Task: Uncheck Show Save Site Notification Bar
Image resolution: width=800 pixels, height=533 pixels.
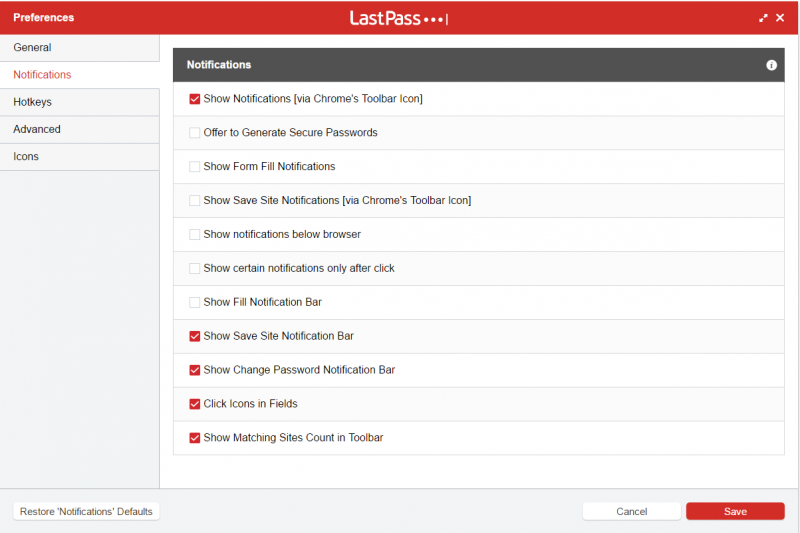Action: 194,336
